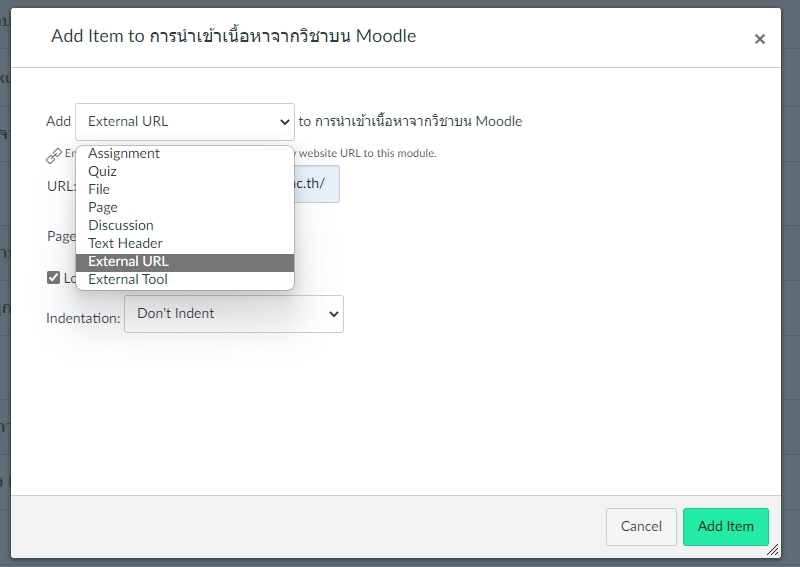This screenshot has width=800, height=567.
Task: Select the Page option in the list
Action: point(103,207)
